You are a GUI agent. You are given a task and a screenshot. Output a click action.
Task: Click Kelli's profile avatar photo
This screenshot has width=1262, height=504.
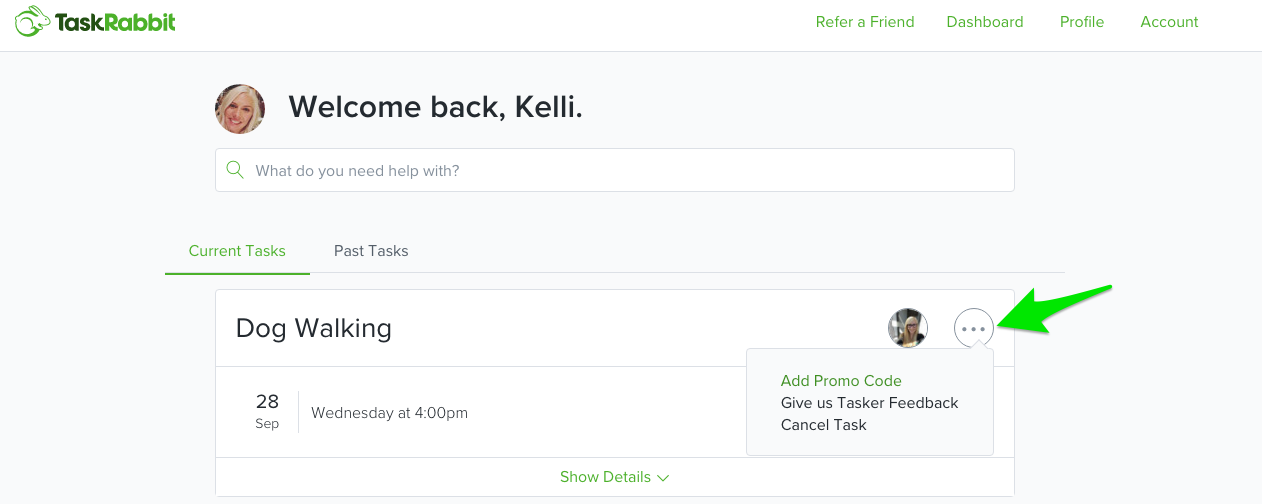click(240, 109)
